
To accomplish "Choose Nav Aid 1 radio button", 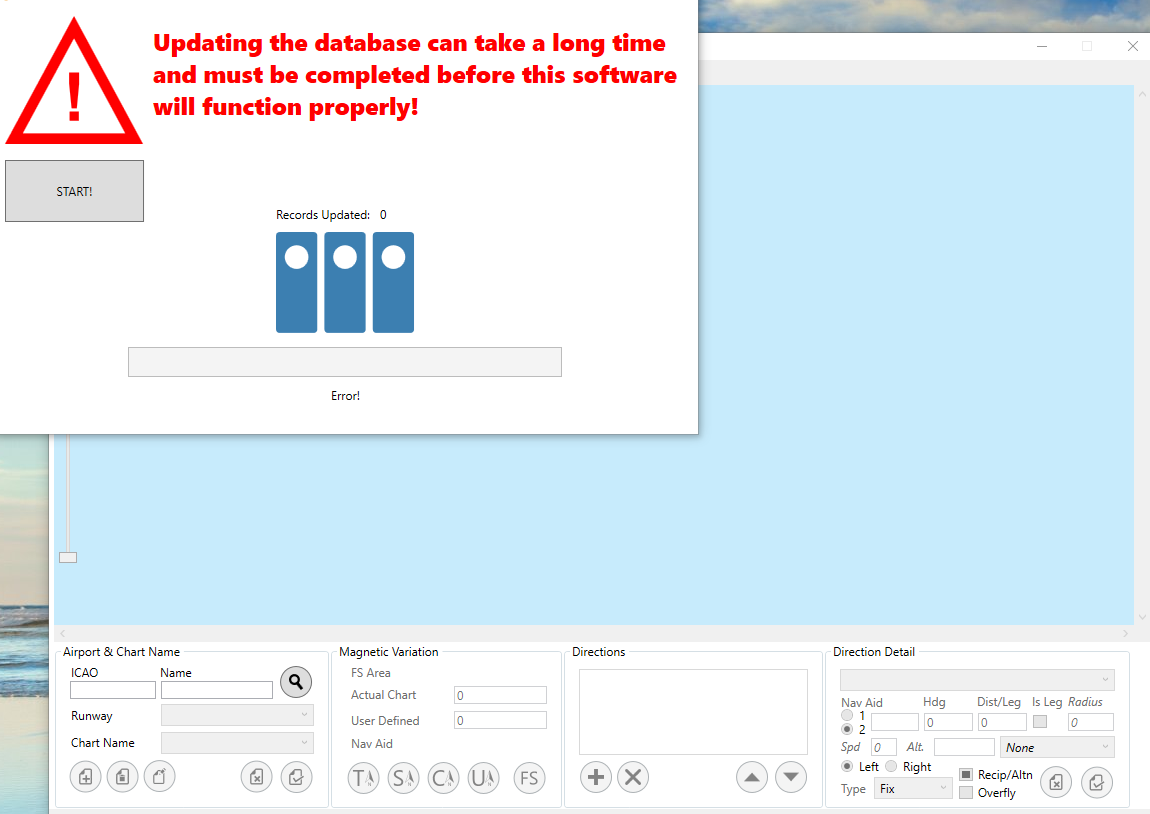I will pyautogui.click(x=848, y=716).
